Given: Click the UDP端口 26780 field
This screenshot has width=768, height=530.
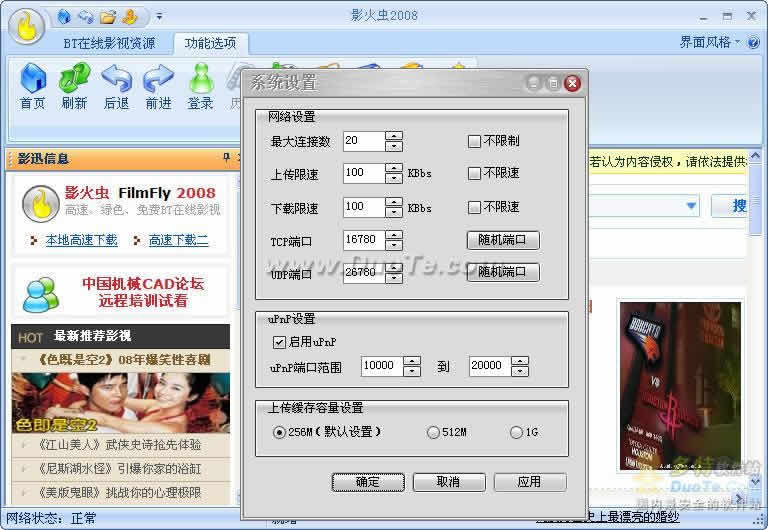Looking at the screenshot, I should (x=364, y=273).
